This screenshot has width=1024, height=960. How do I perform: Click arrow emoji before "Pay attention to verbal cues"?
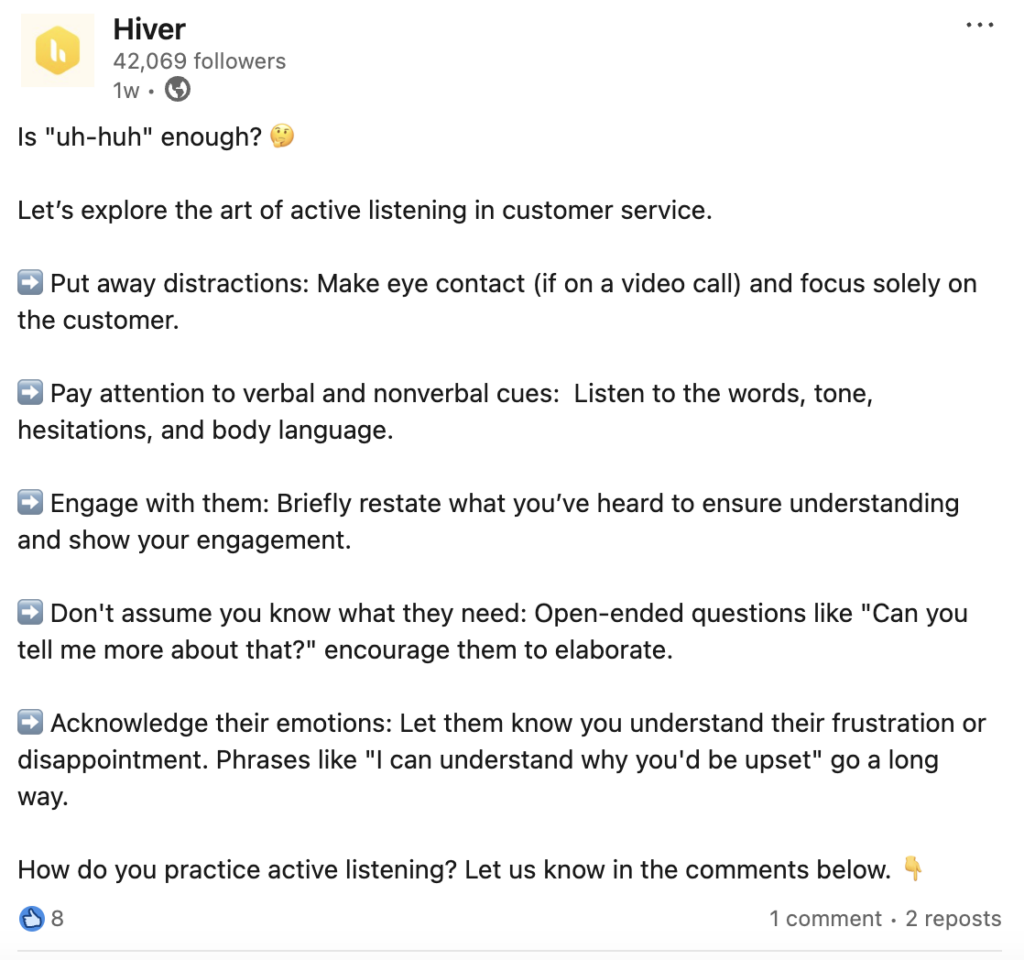[28, 392]
